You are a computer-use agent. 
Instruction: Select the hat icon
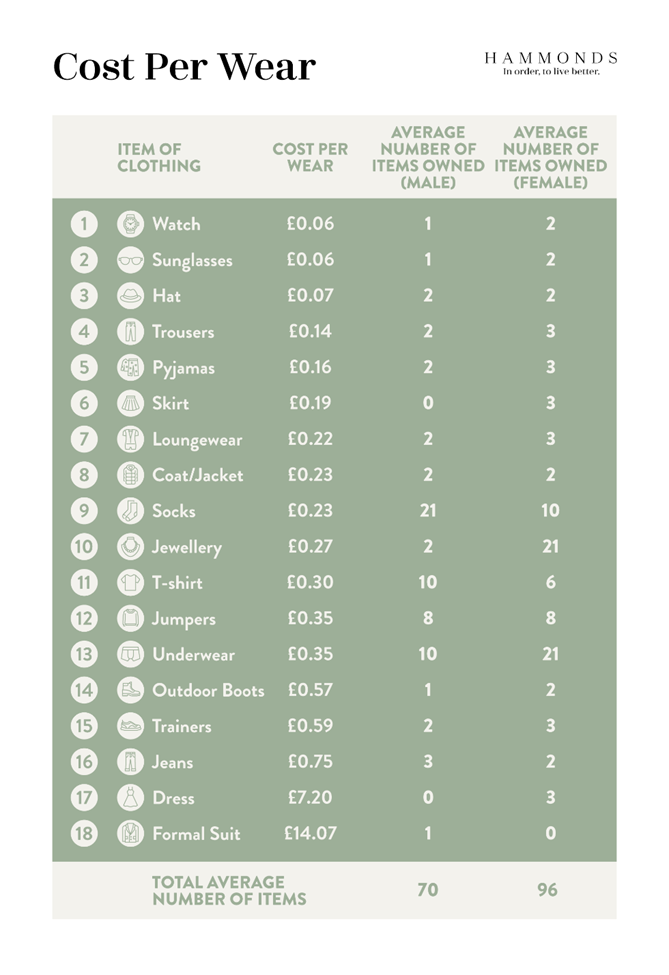(x=130, y=296)
